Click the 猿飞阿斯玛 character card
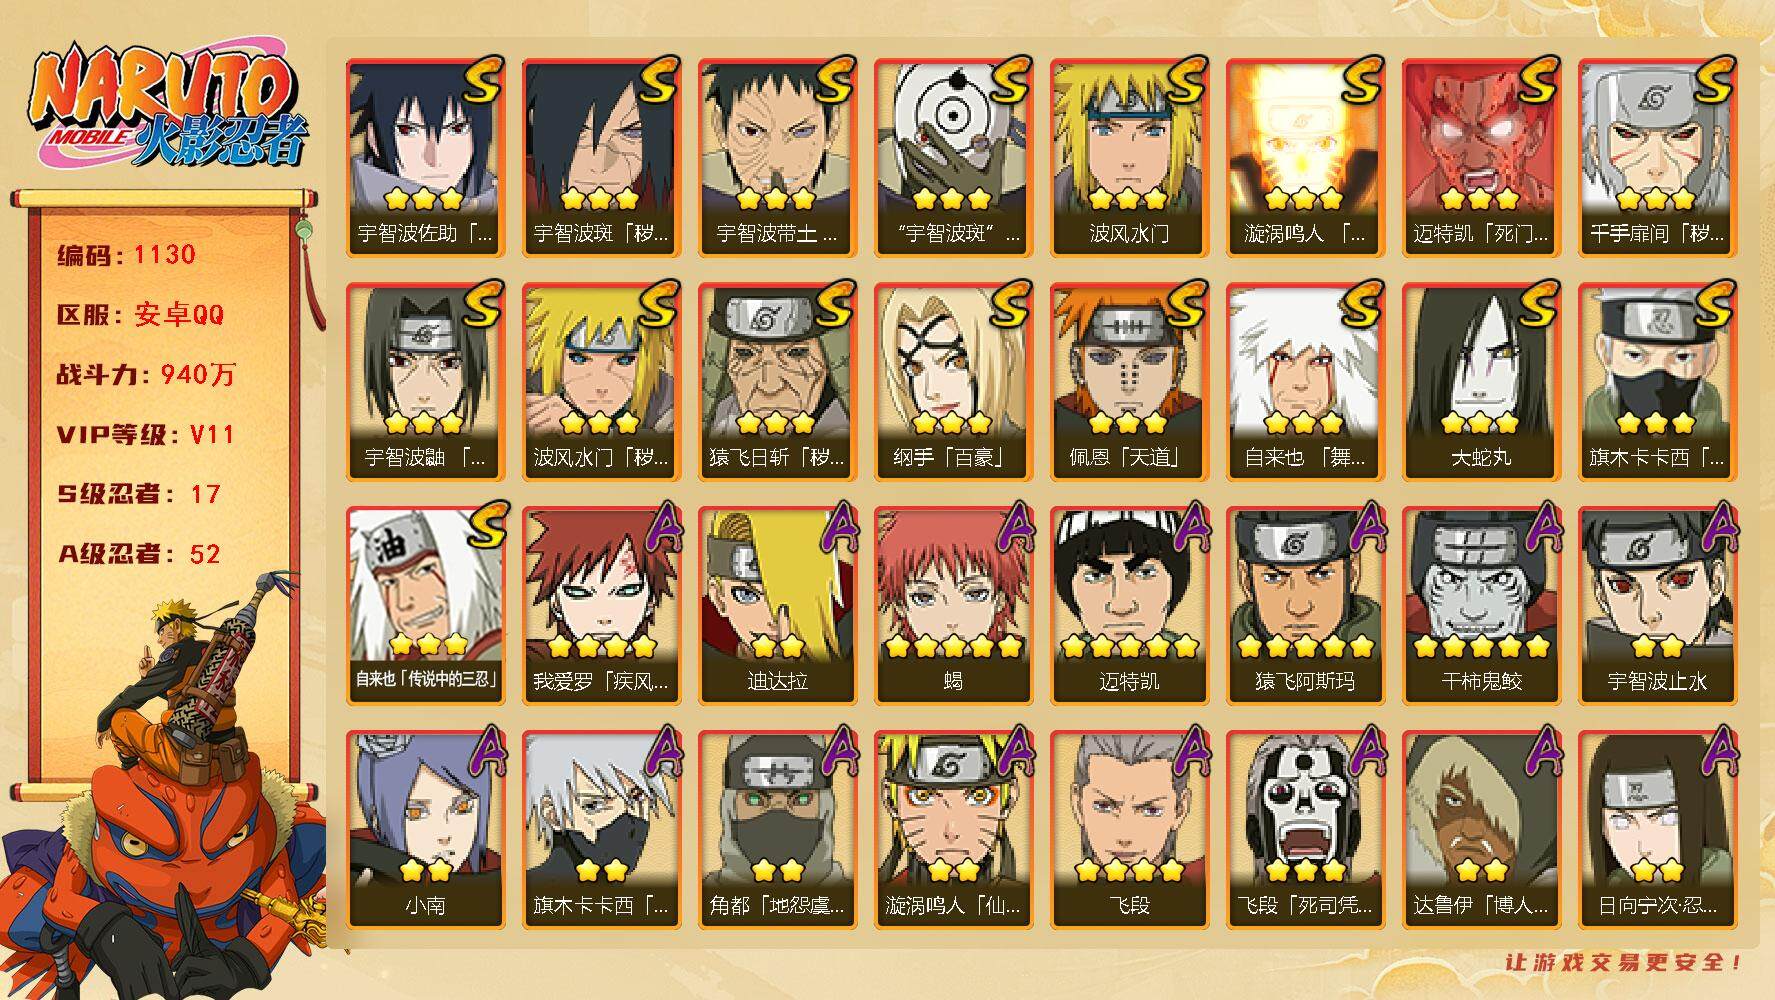1775x1000 pixels. 1305,605
